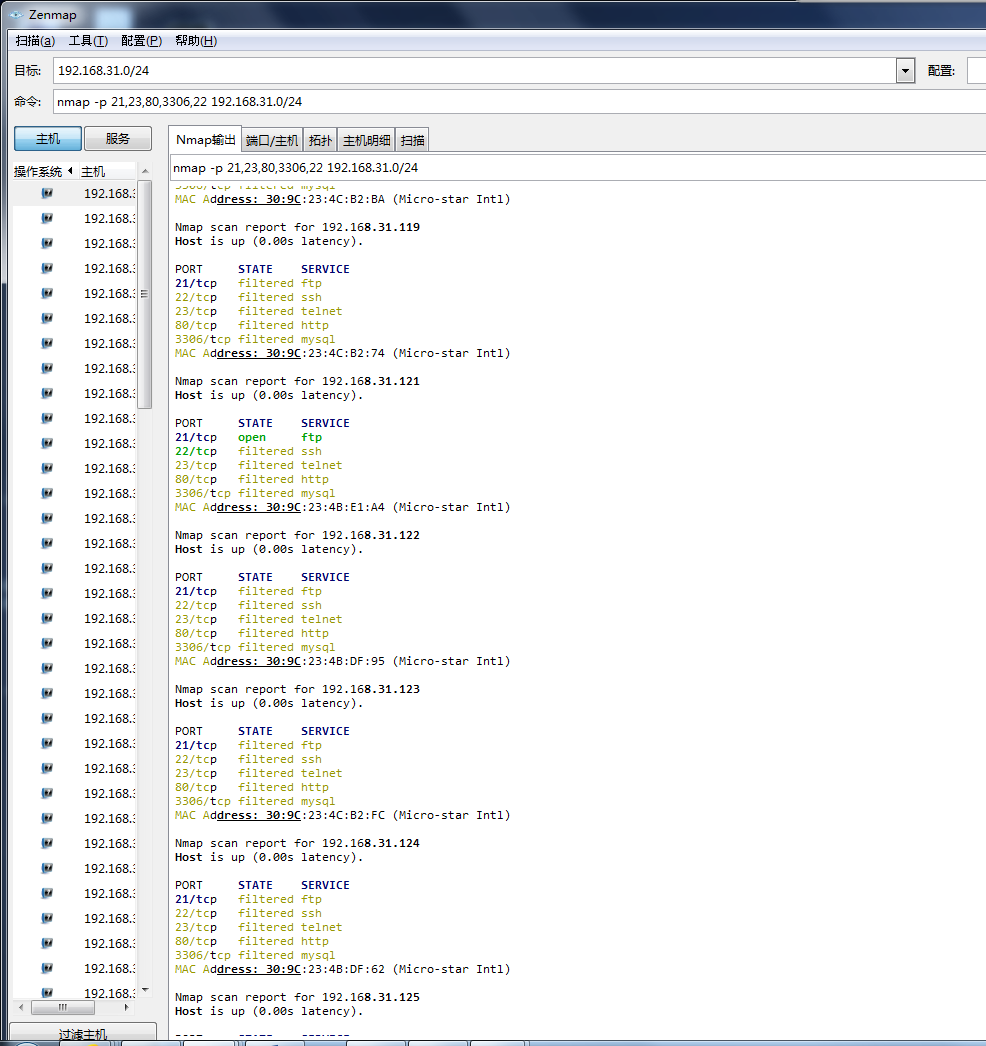Image resolution: width=986 pixels, height=1046 pixels.
Task: Click the 命令 command input field
Action: click(x=519, y=101)
